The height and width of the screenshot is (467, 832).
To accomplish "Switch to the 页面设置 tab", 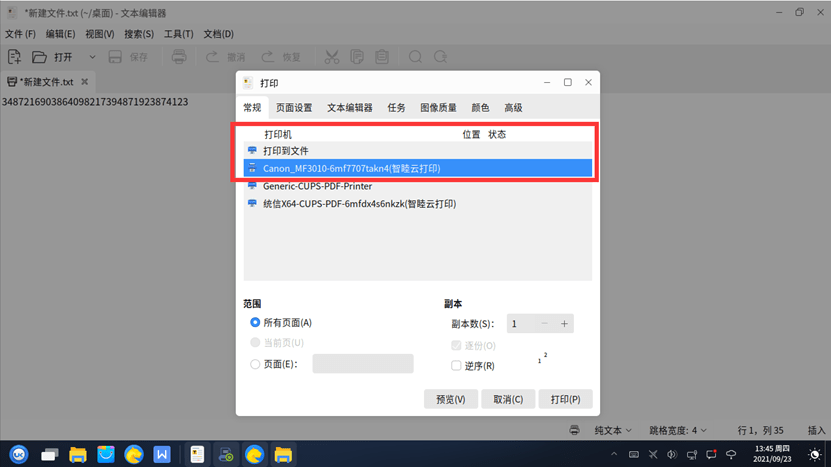I will (x=294, y=108).
